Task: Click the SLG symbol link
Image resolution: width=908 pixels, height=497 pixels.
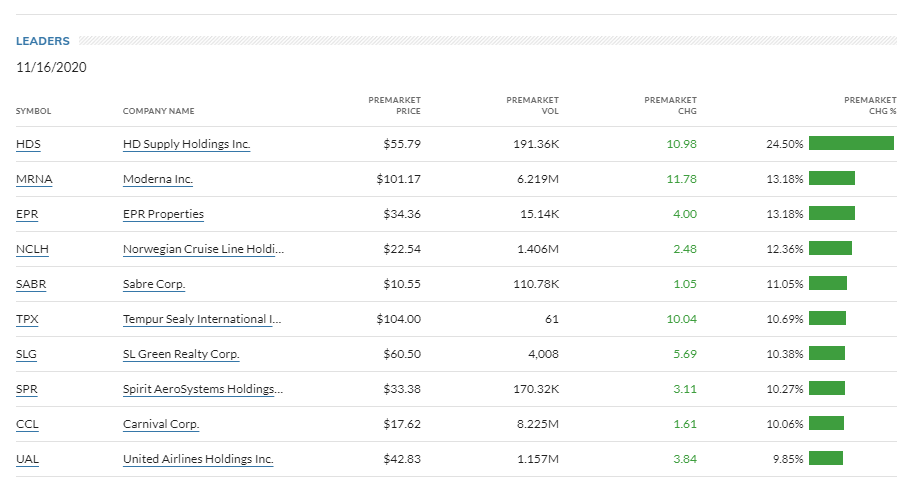Action: pos(27,354)
